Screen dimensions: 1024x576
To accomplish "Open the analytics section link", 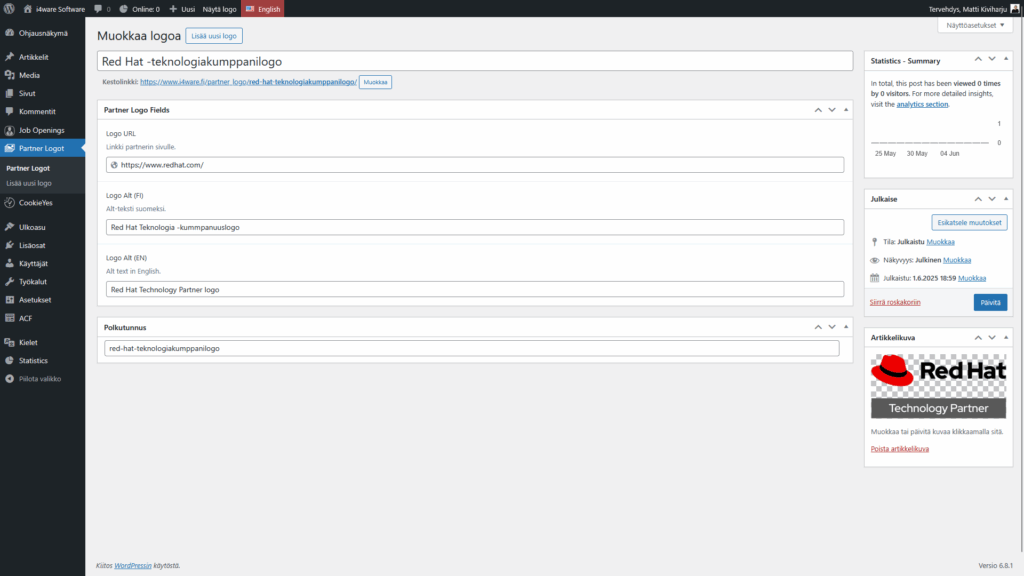I will tap(922, 104).
